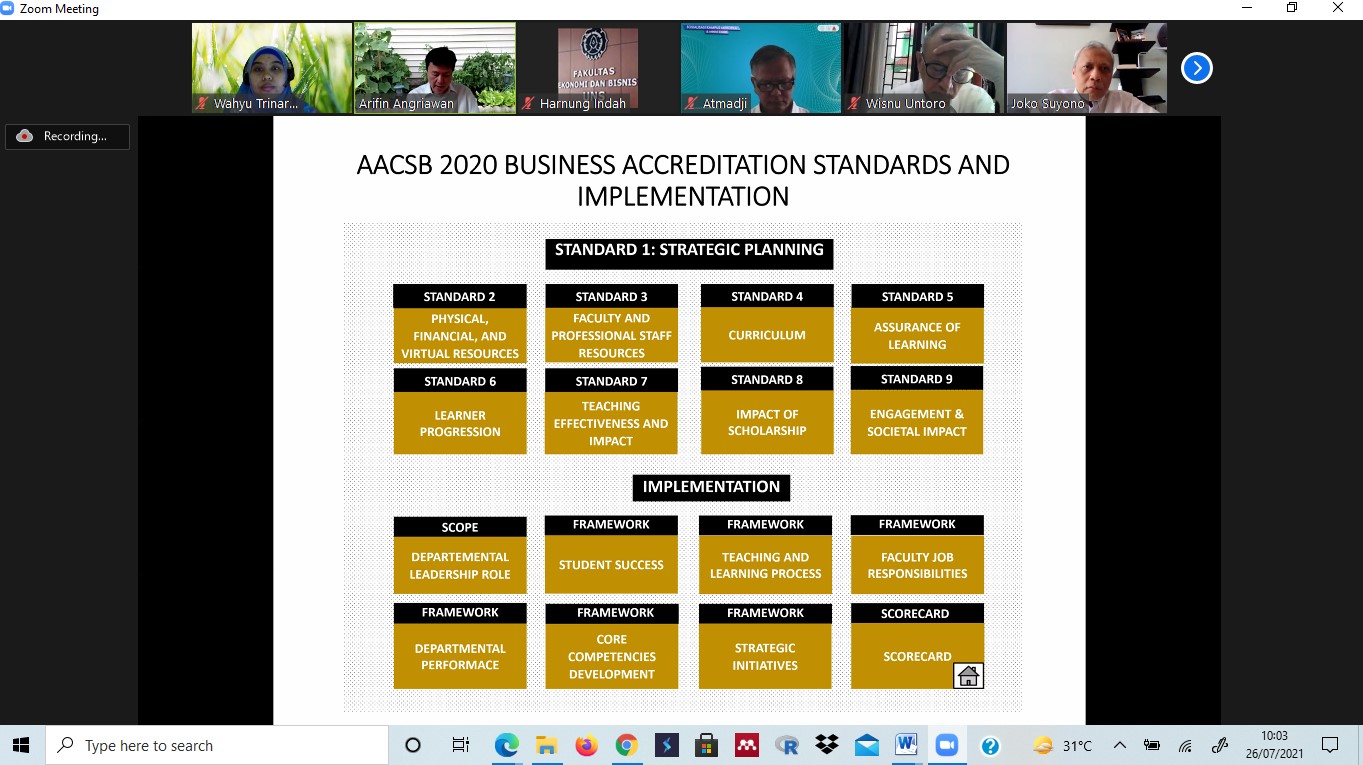1363x765 pixels.
Task: Open the network Wi-Fi icon
Action: (x=1185, y=745)
